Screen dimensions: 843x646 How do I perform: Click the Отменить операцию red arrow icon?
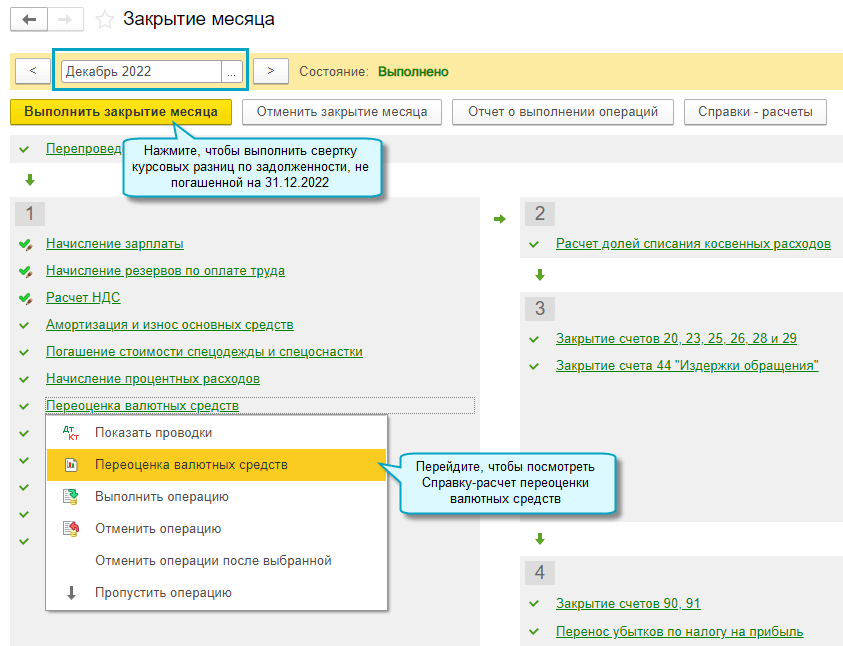point(71,529)
